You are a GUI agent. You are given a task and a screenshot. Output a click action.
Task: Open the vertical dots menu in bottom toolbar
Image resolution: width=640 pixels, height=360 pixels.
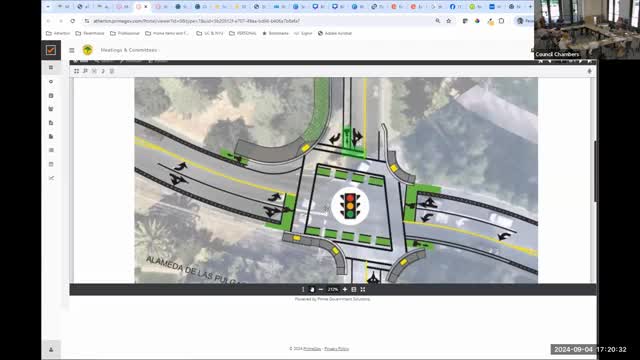click(x=303, y=289)
